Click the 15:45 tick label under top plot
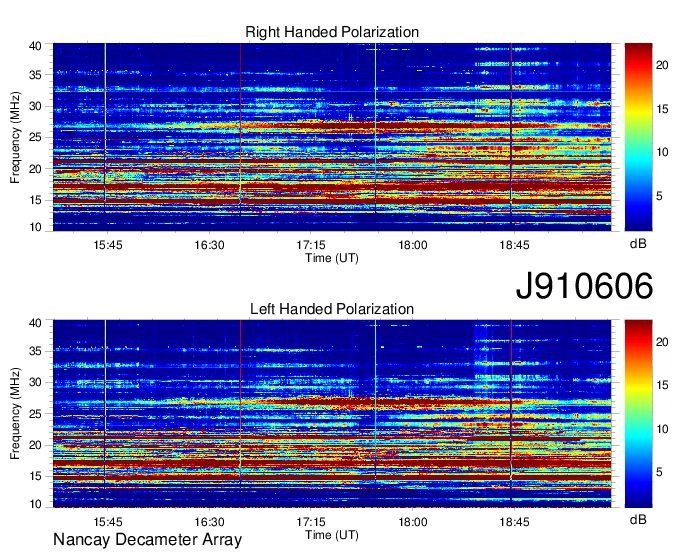Image resolution: width=680 pixels, height=552 pixels. click(x=108, y=245)
